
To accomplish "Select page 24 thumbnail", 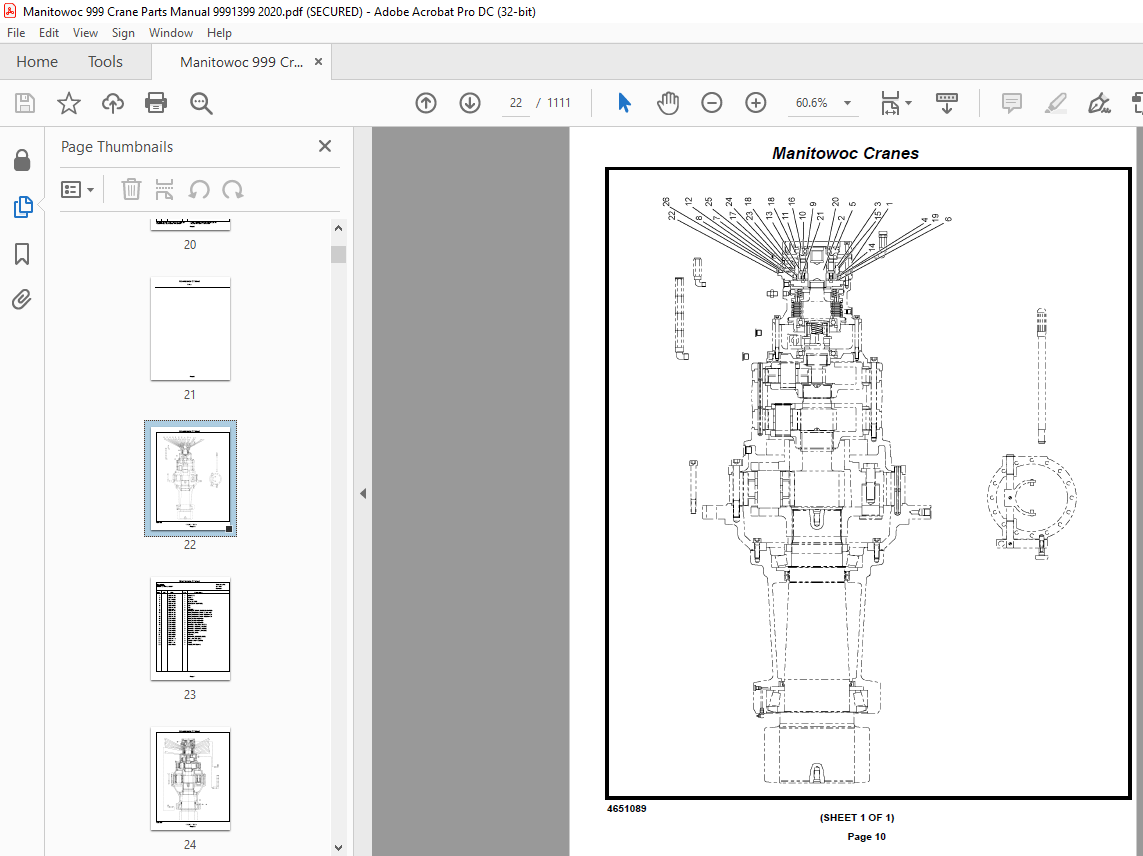I will pos(190,779).
